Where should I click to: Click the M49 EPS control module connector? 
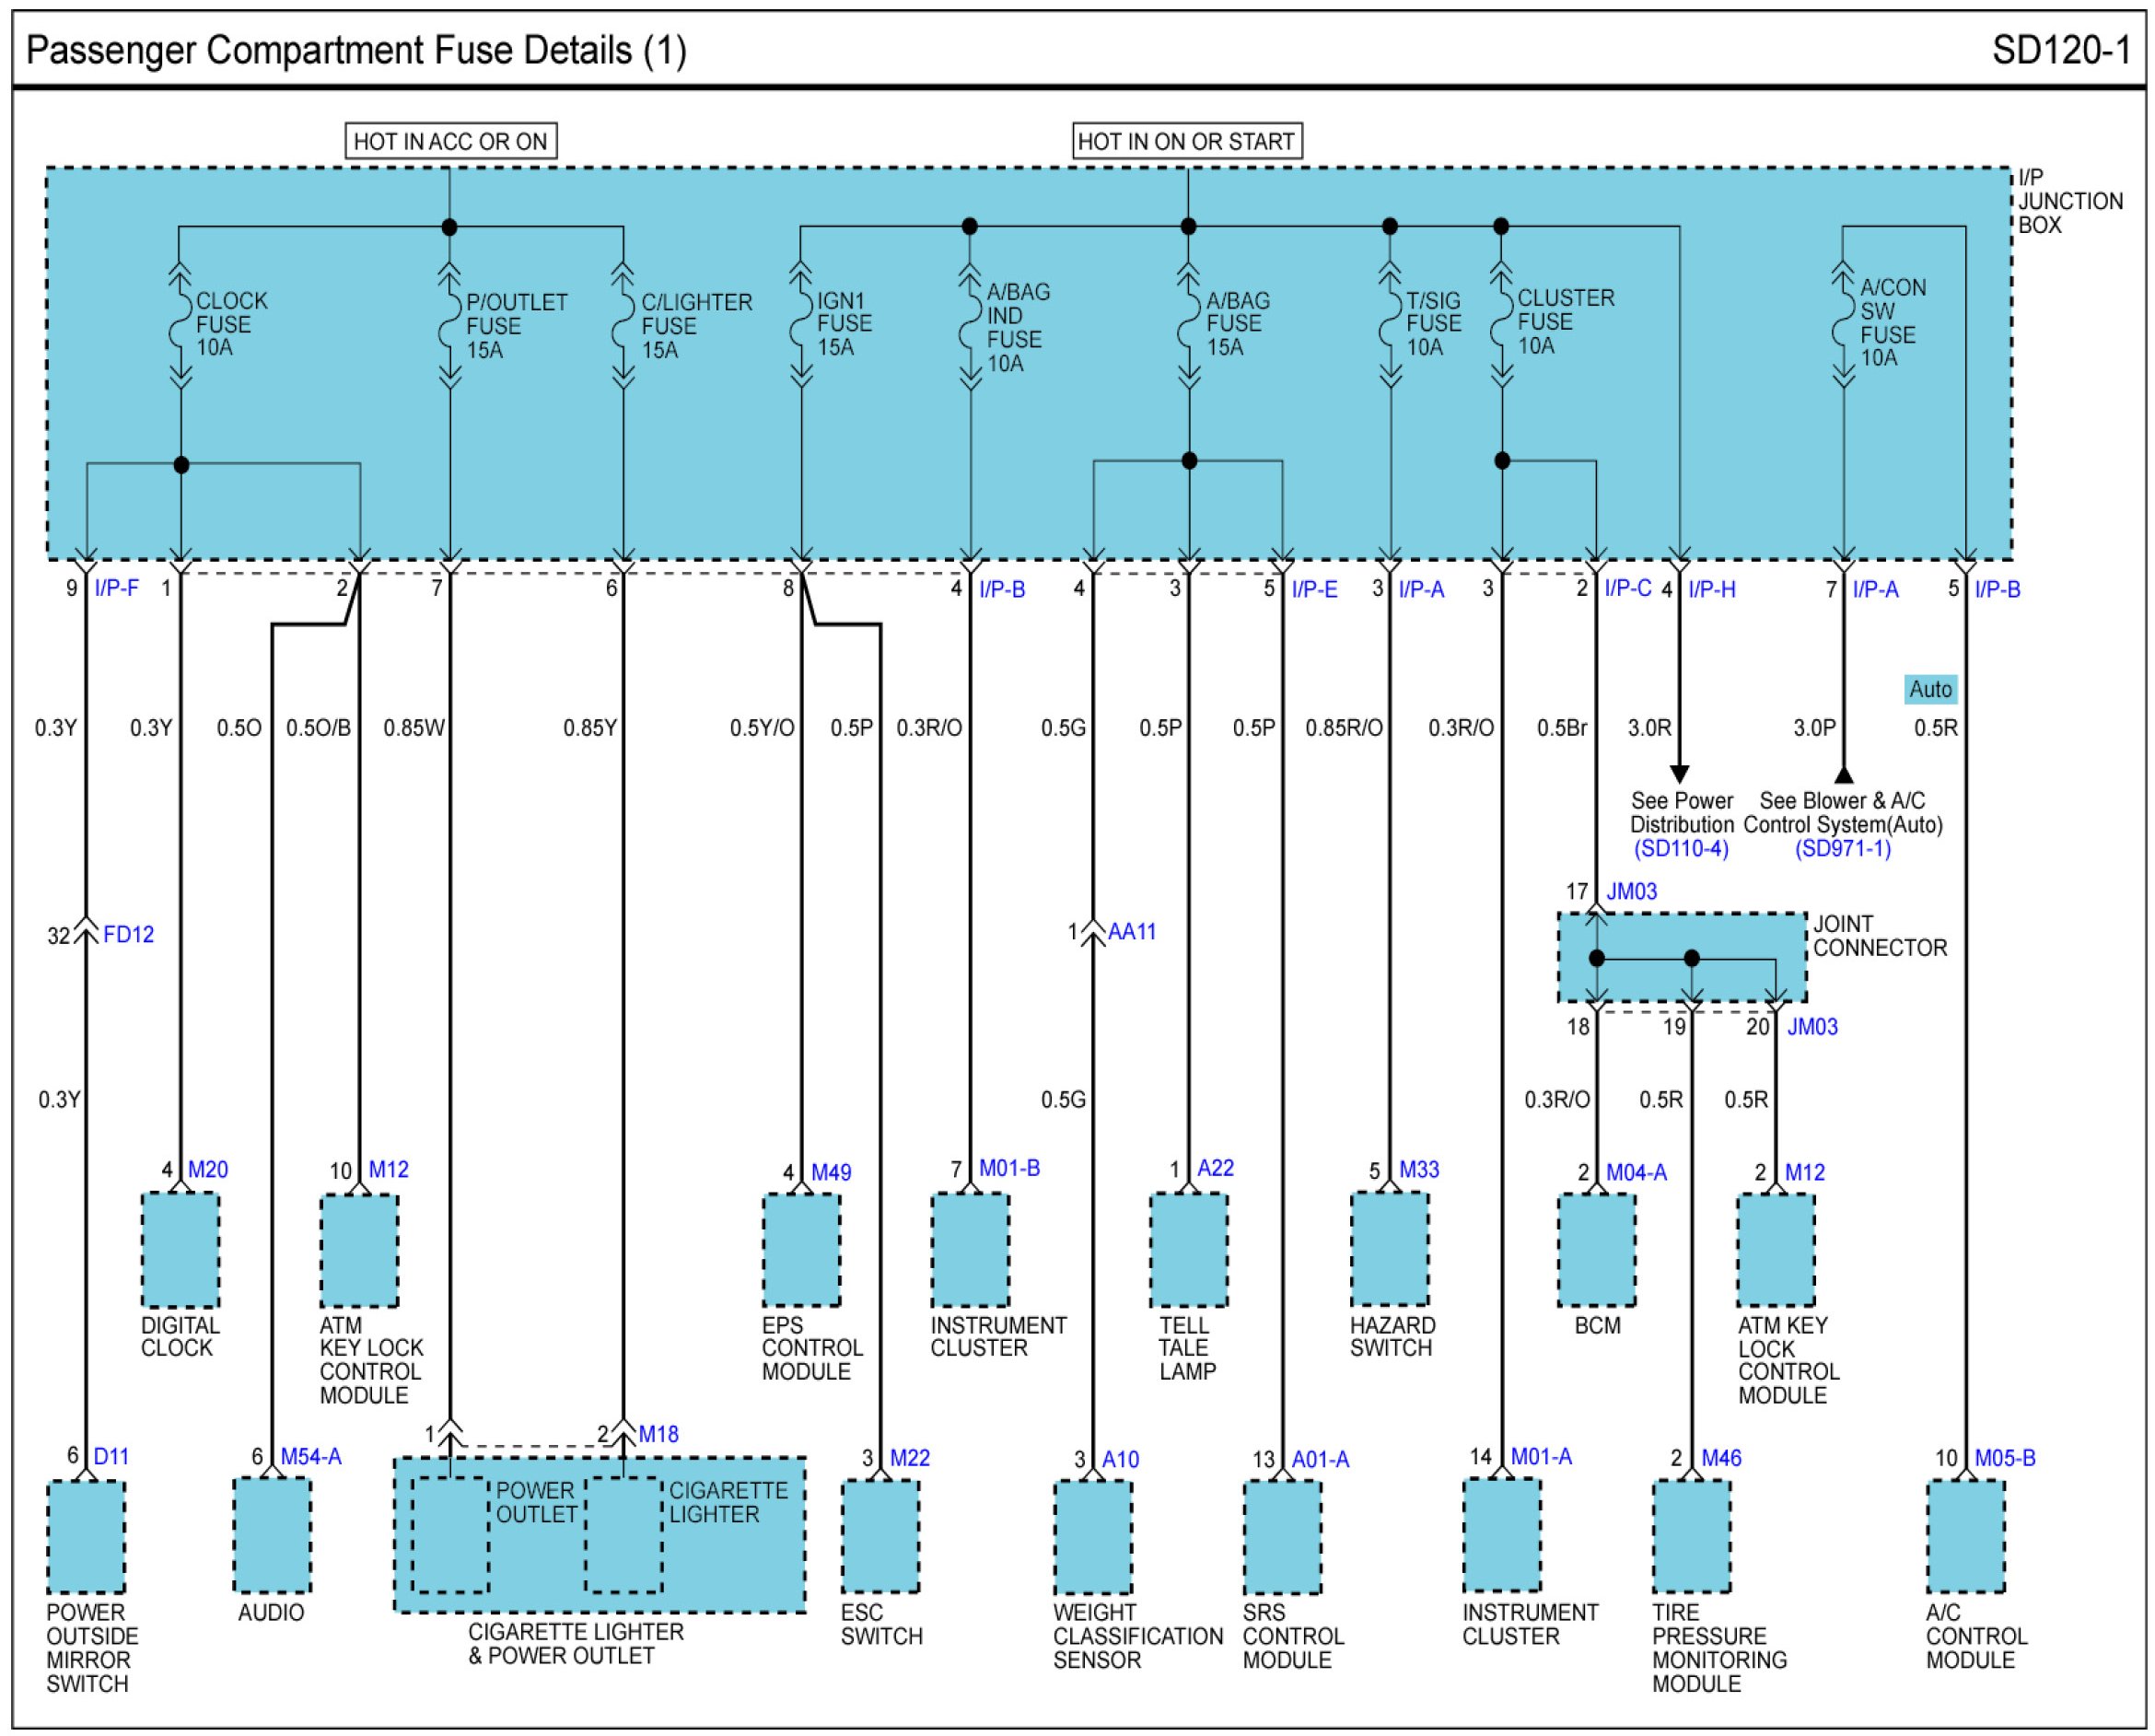[830, 1172]
